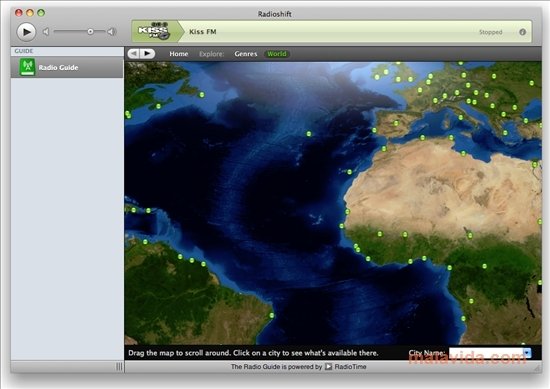Image resolution: width=550 pixels, height=389 pixels.
Task: Select the World explore tab
Action: 277,54
